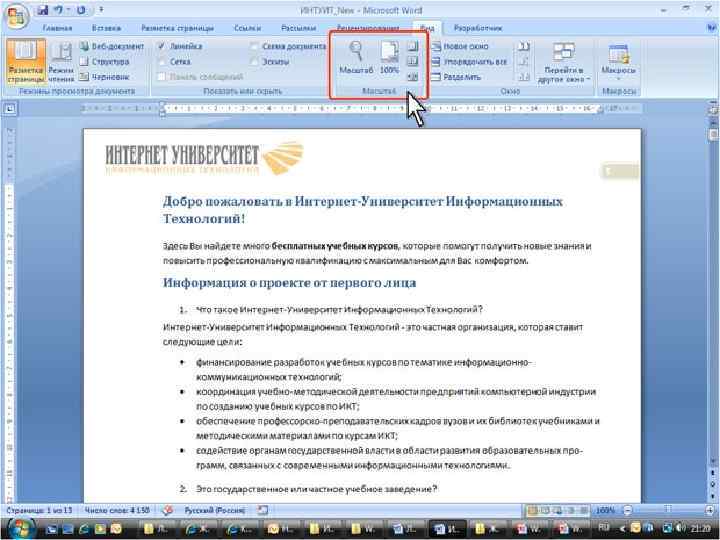This screenshot has width=720, height=540.
Task: Click RU language indicator in taskbar
Action: [604, 529]
